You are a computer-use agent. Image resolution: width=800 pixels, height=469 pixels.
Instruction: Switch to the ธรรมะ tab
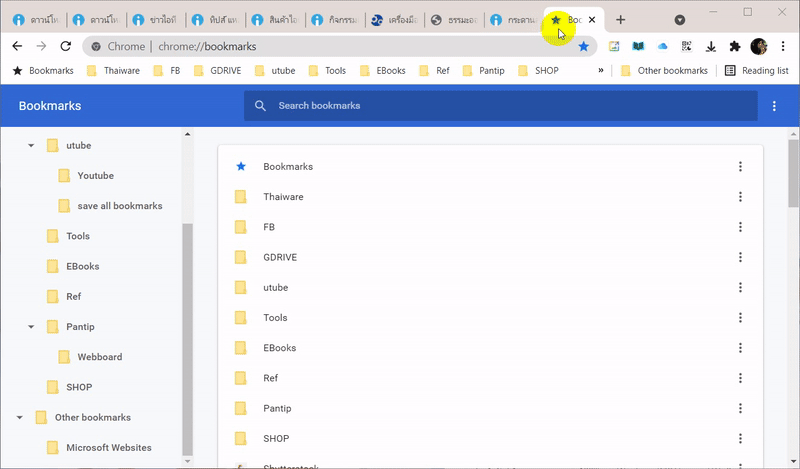tap(455, 20)
